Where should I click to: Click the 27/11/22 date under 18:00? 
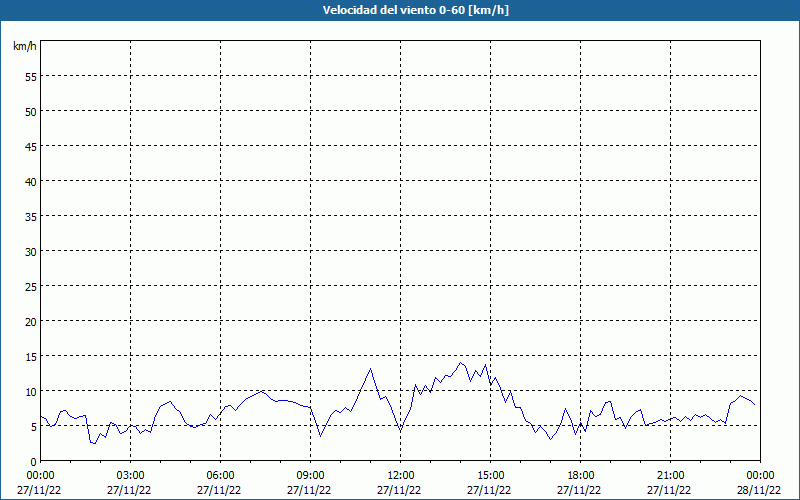pyautogui.click(x=579, y=490)
